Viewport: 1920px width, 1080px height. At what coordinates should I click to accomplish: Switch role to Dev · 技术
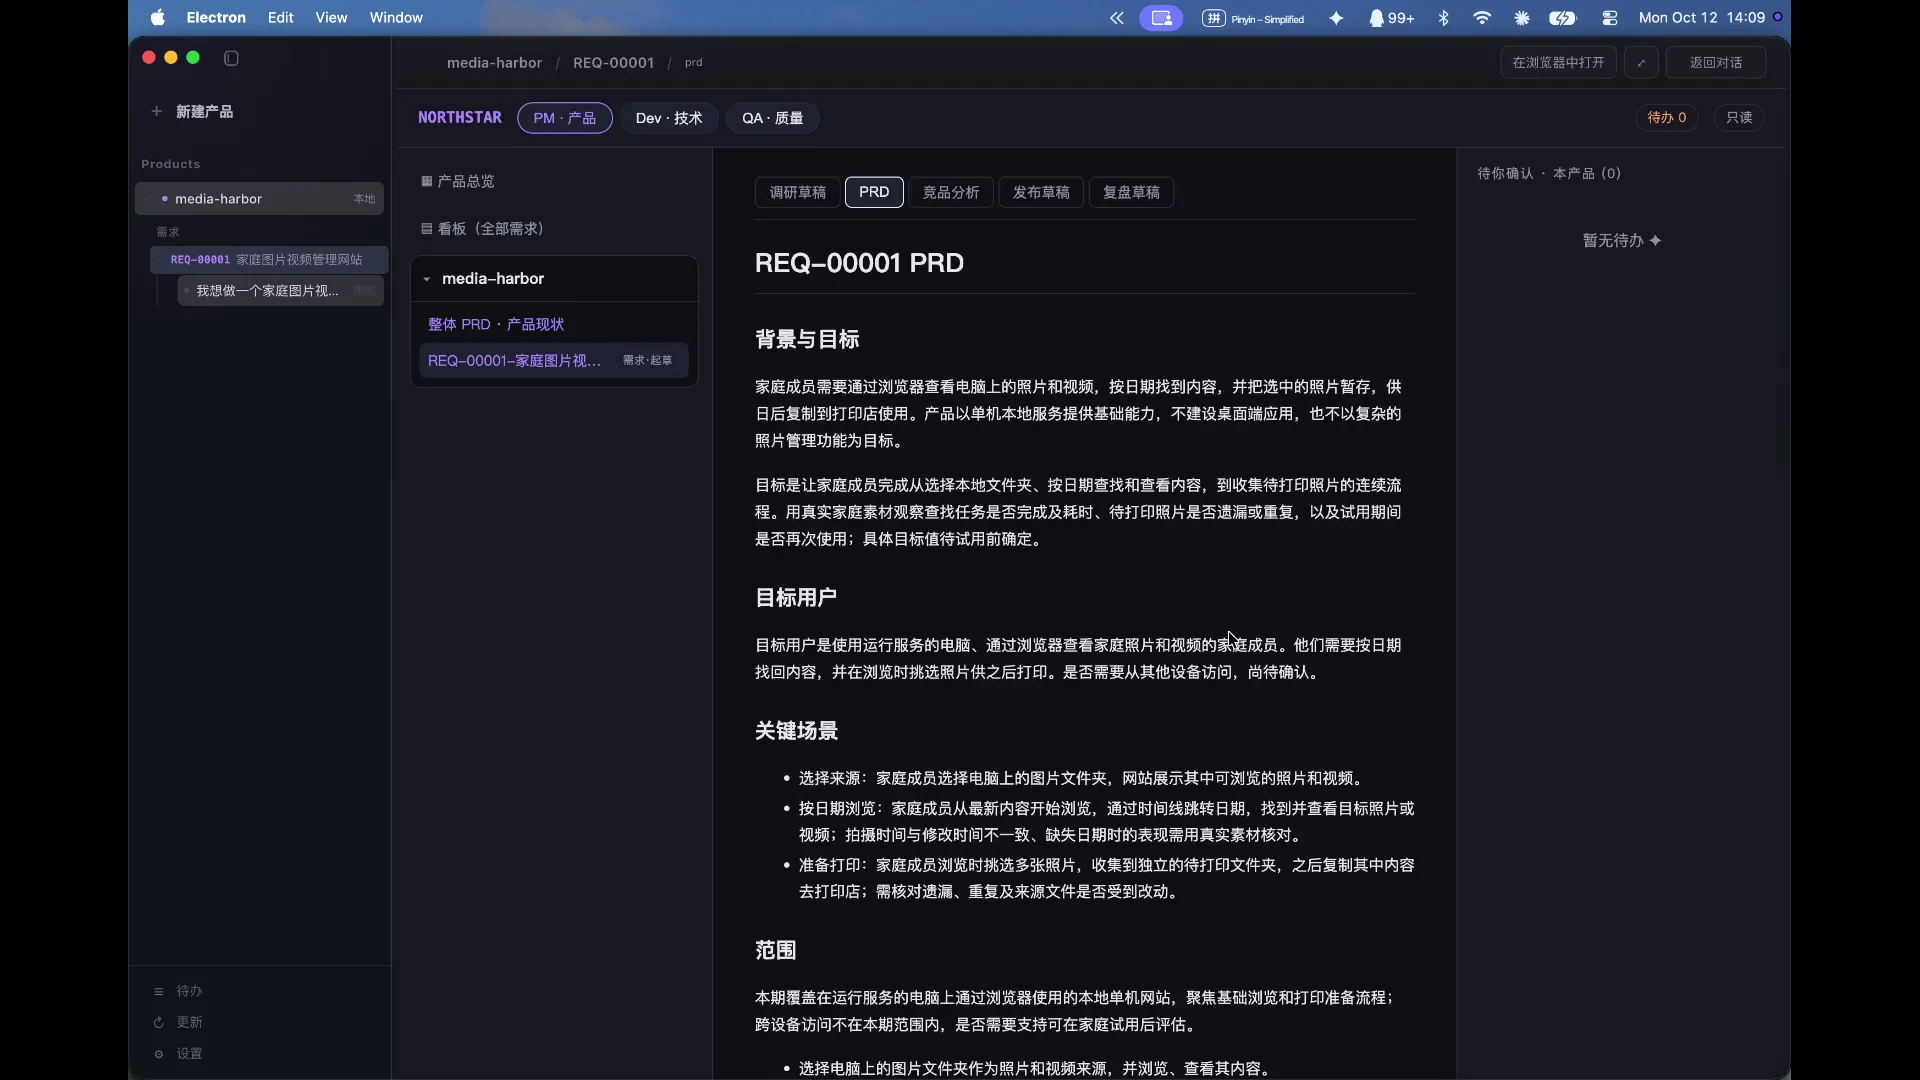[x=669, y=118]
